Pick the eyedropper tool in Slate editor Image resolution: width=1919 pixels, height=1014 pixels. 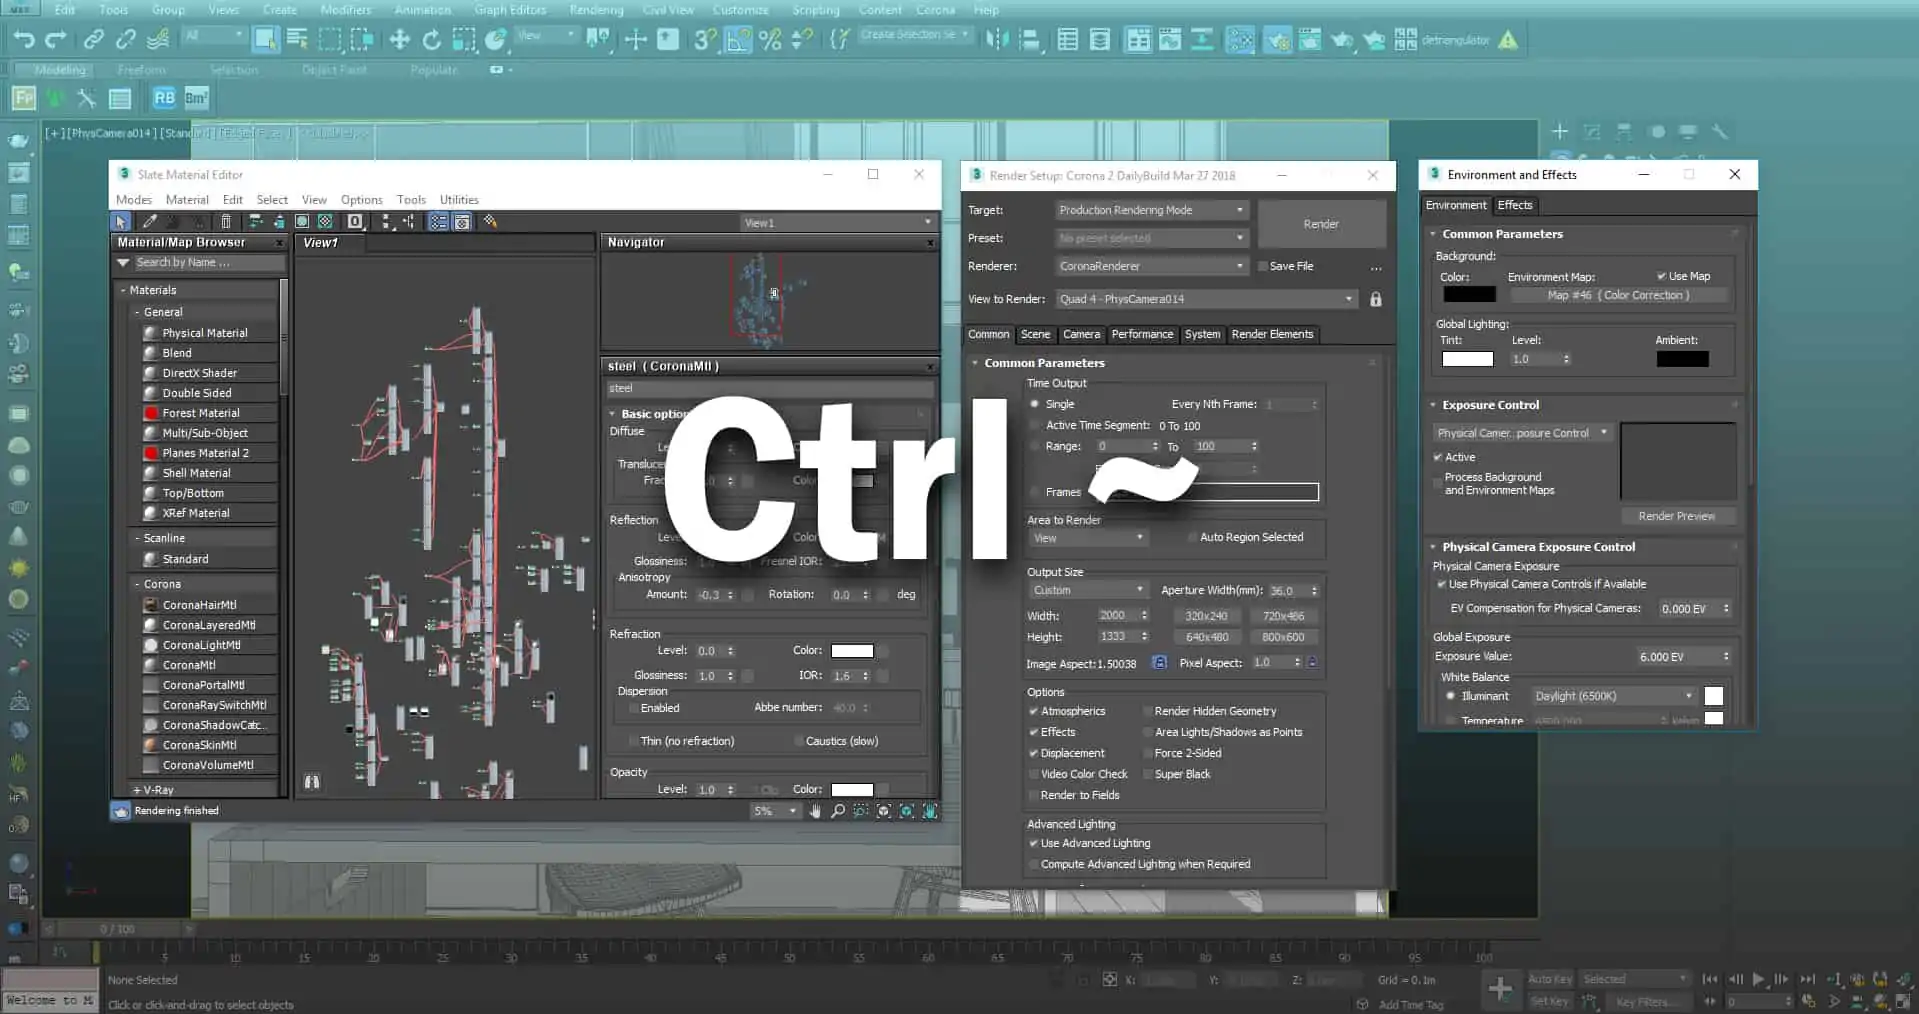pyautogui.click(x=150, y=222)
